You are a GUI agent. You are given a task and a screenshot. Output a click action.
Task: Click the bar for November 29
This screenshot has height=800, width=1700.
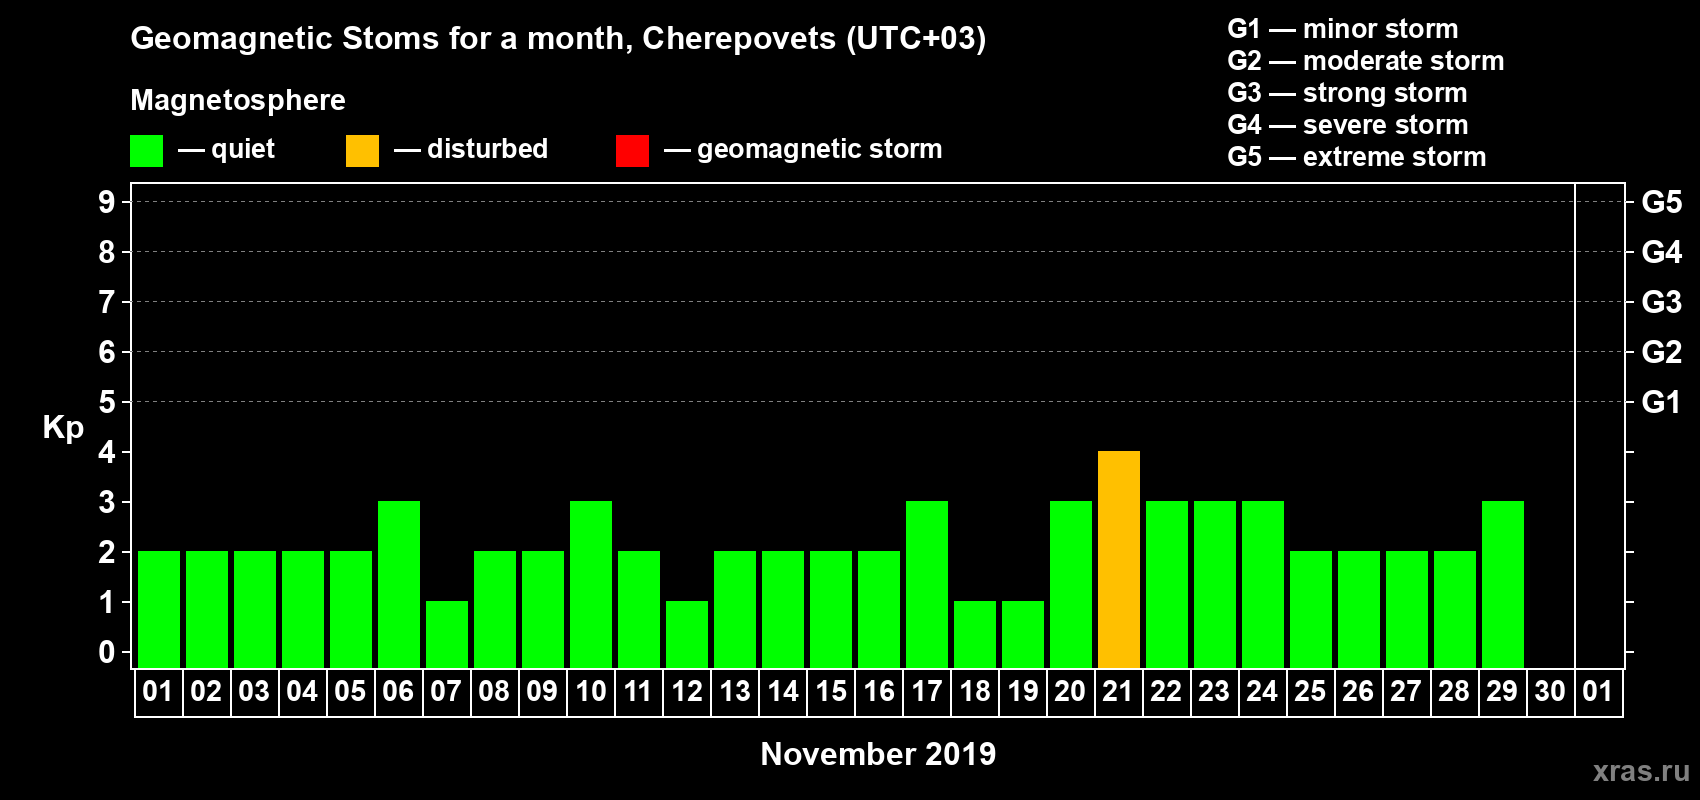pyautogui.click(x=1502, y=585)
